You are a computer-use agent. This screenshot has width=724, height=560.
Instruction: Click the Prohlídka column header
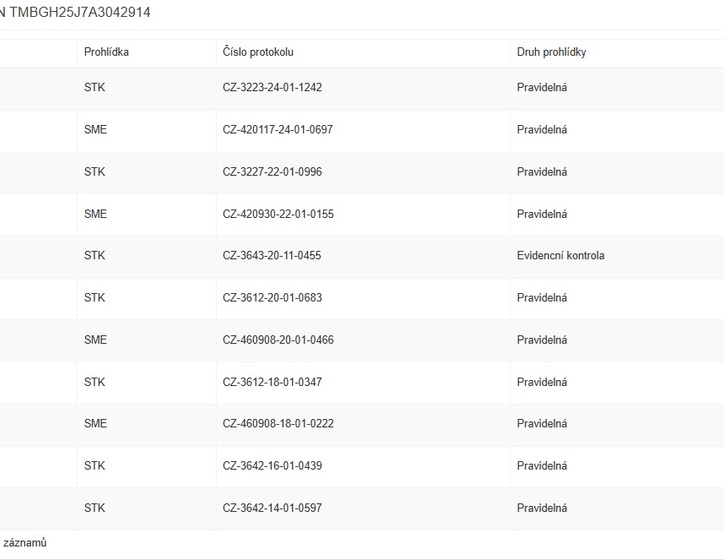(x=106, y=52)
